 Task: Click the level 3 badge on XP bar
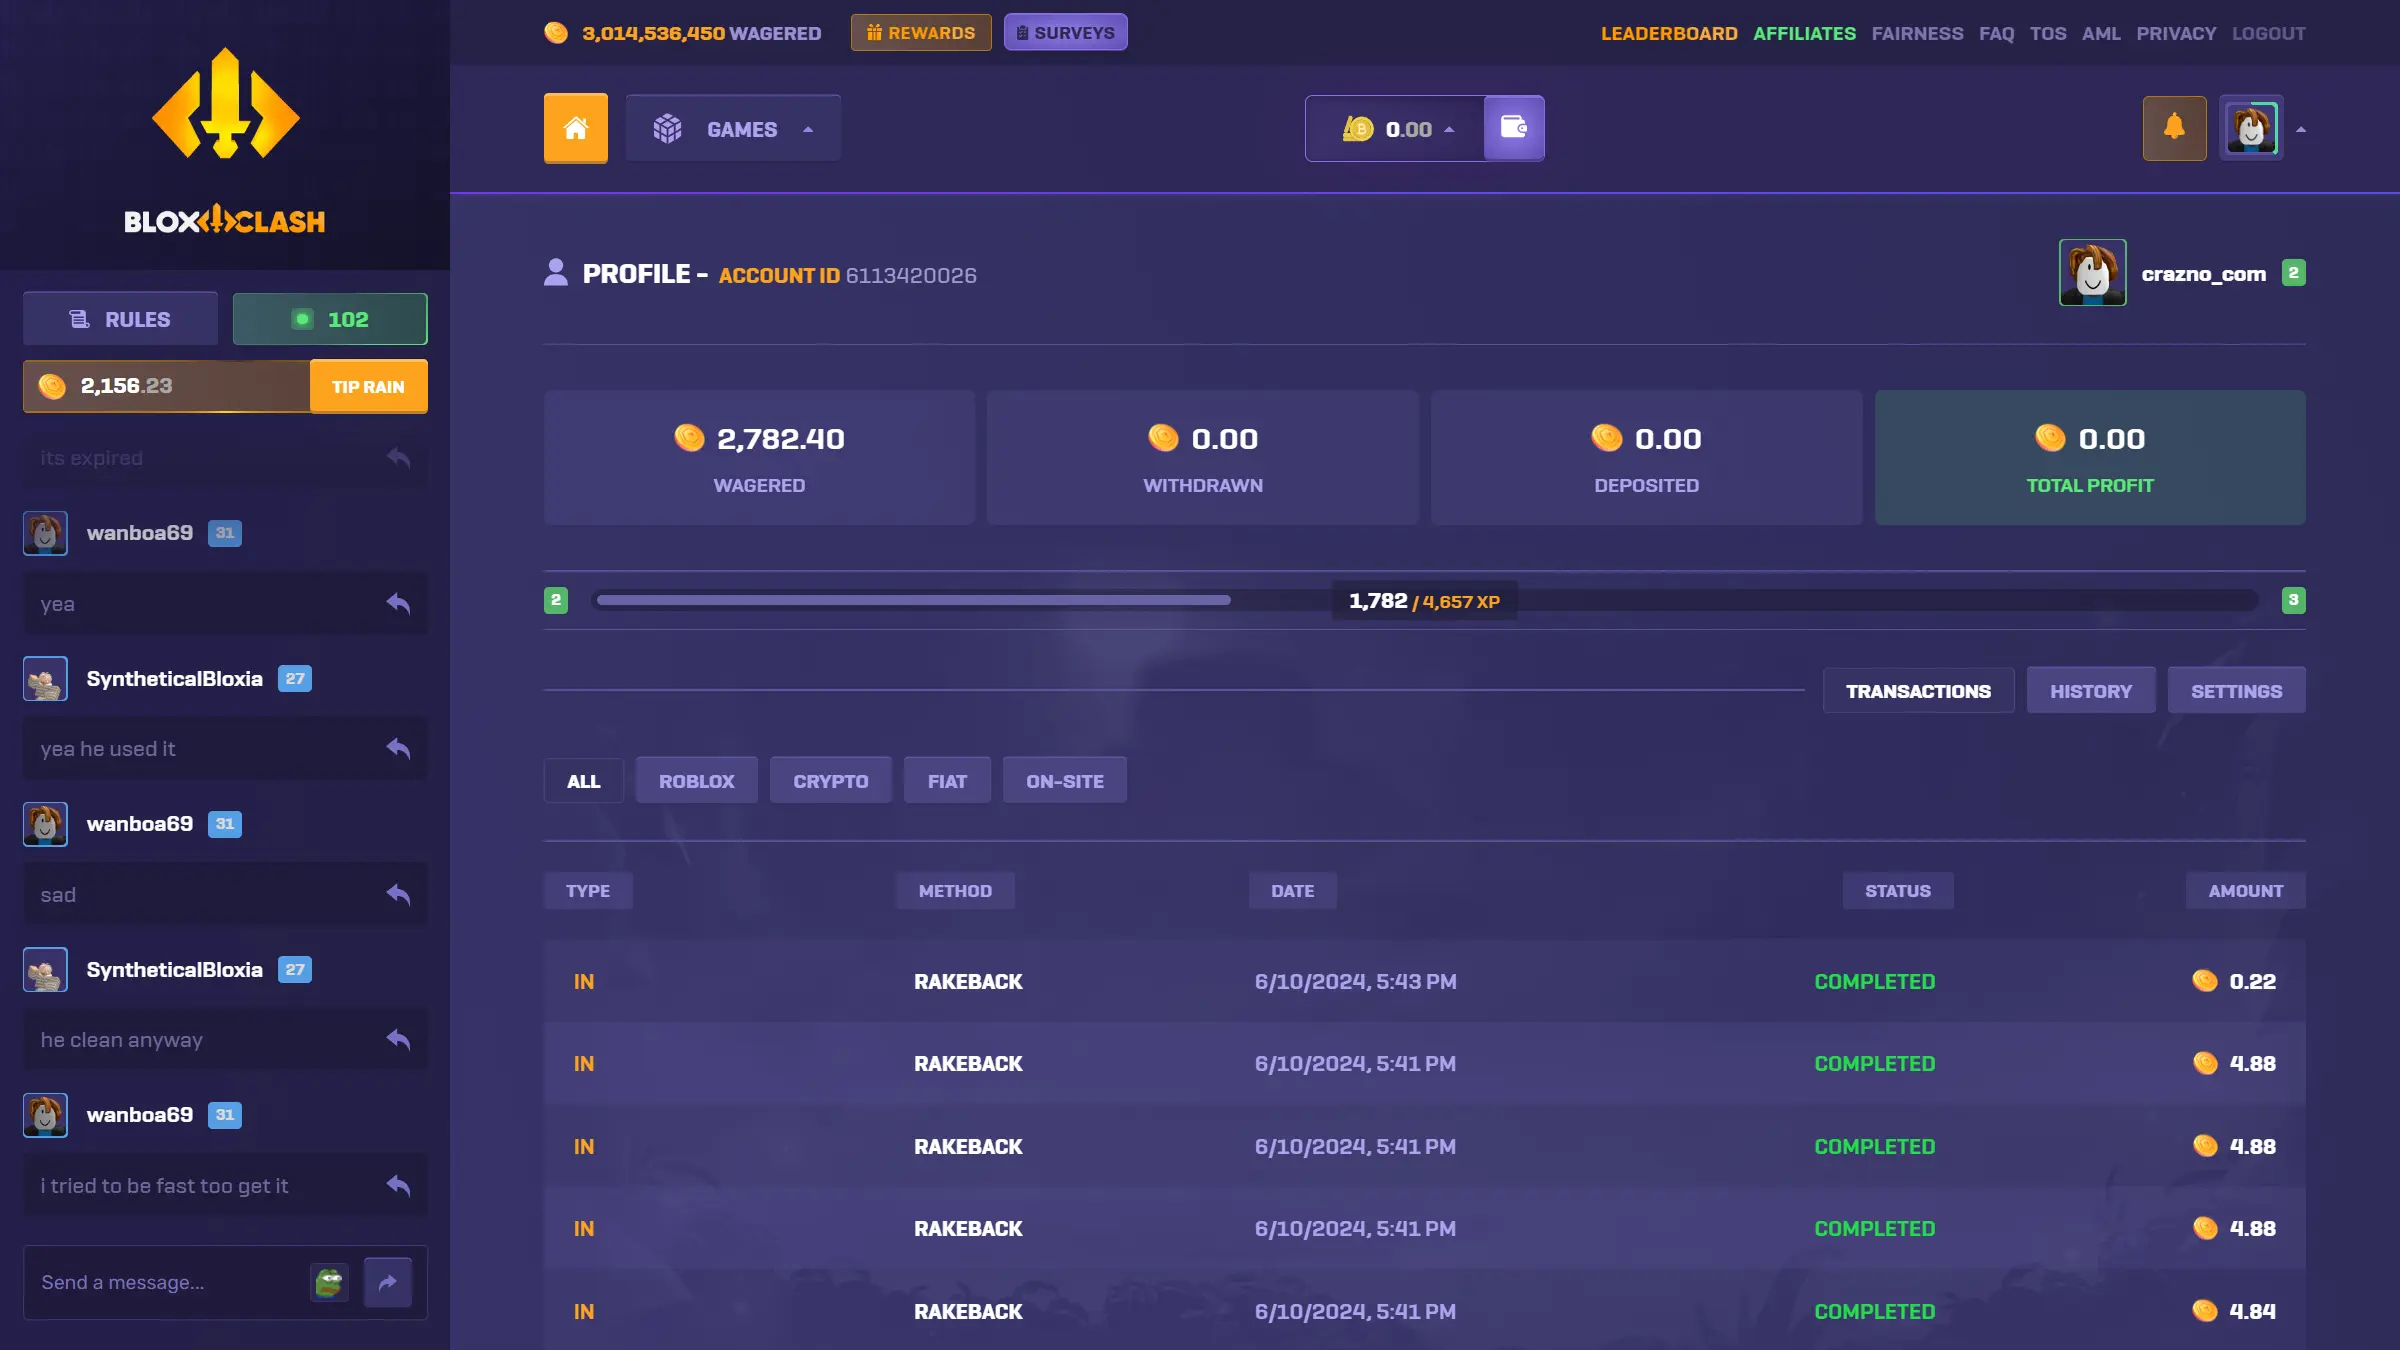tap(2294, 600)
